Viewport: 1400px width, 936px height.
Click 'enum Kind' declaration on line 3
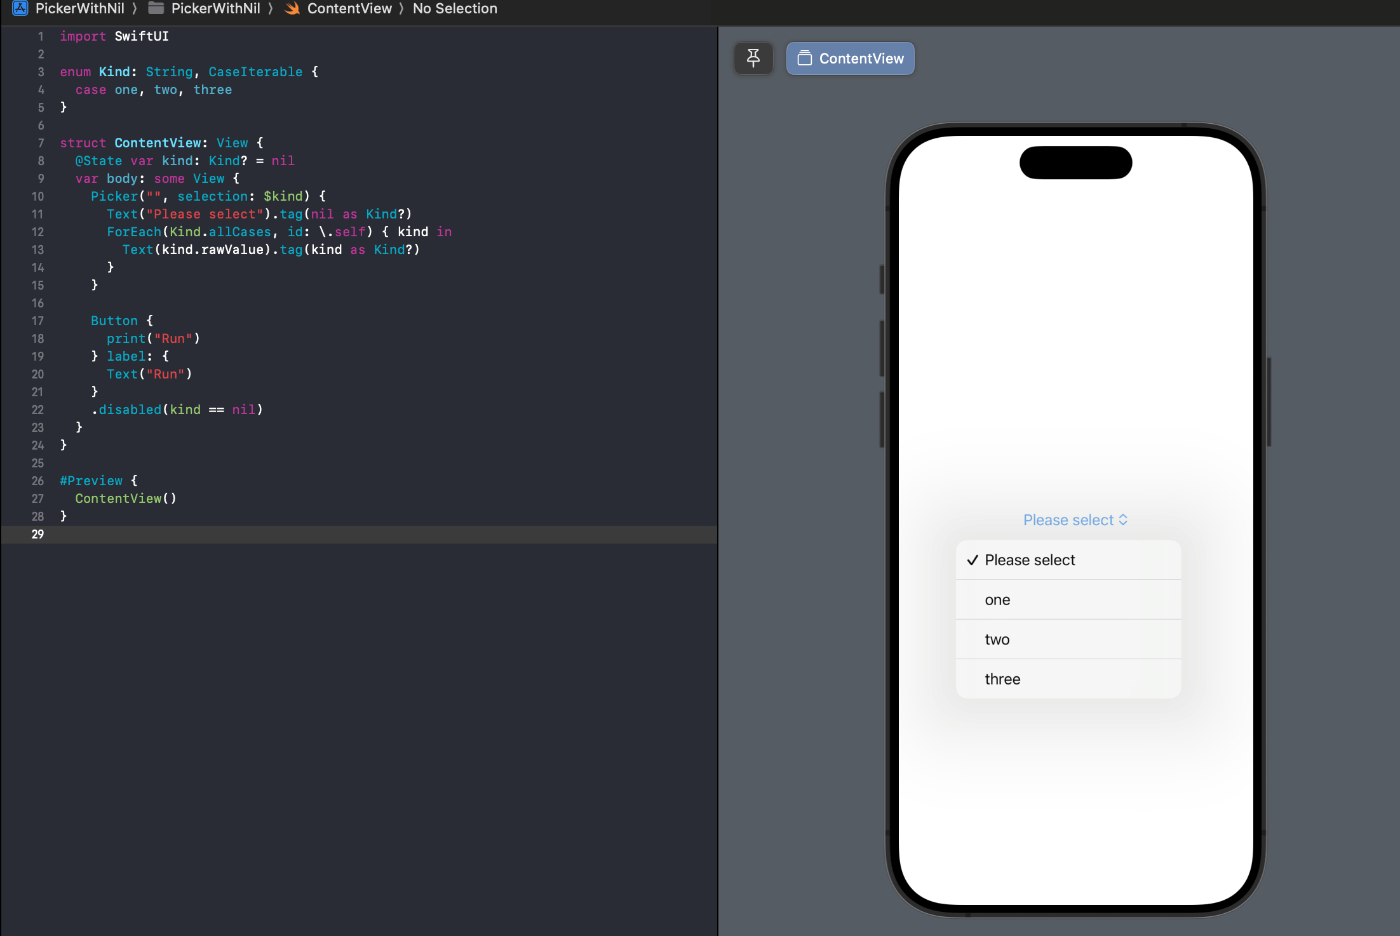tap(189, 72)
